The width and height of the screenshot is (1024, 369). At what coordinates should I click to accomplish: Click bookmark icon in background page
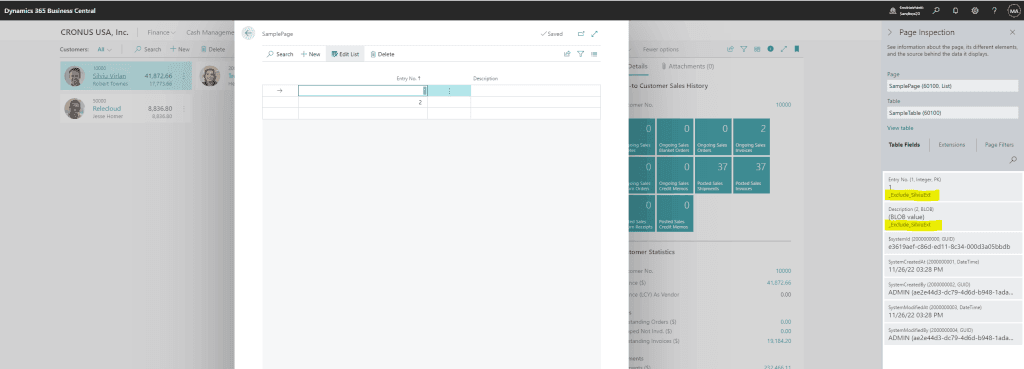[x=797, y=49]
